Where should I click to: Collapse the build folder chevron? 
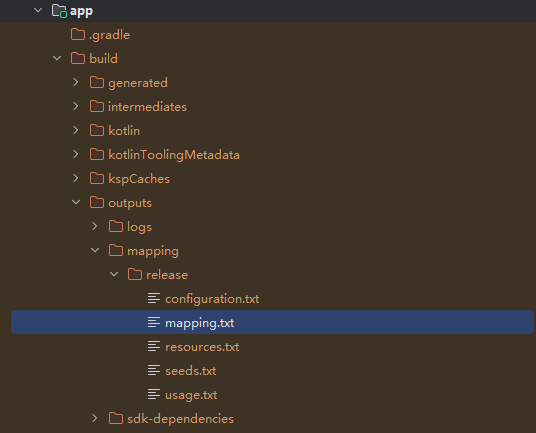57,58
